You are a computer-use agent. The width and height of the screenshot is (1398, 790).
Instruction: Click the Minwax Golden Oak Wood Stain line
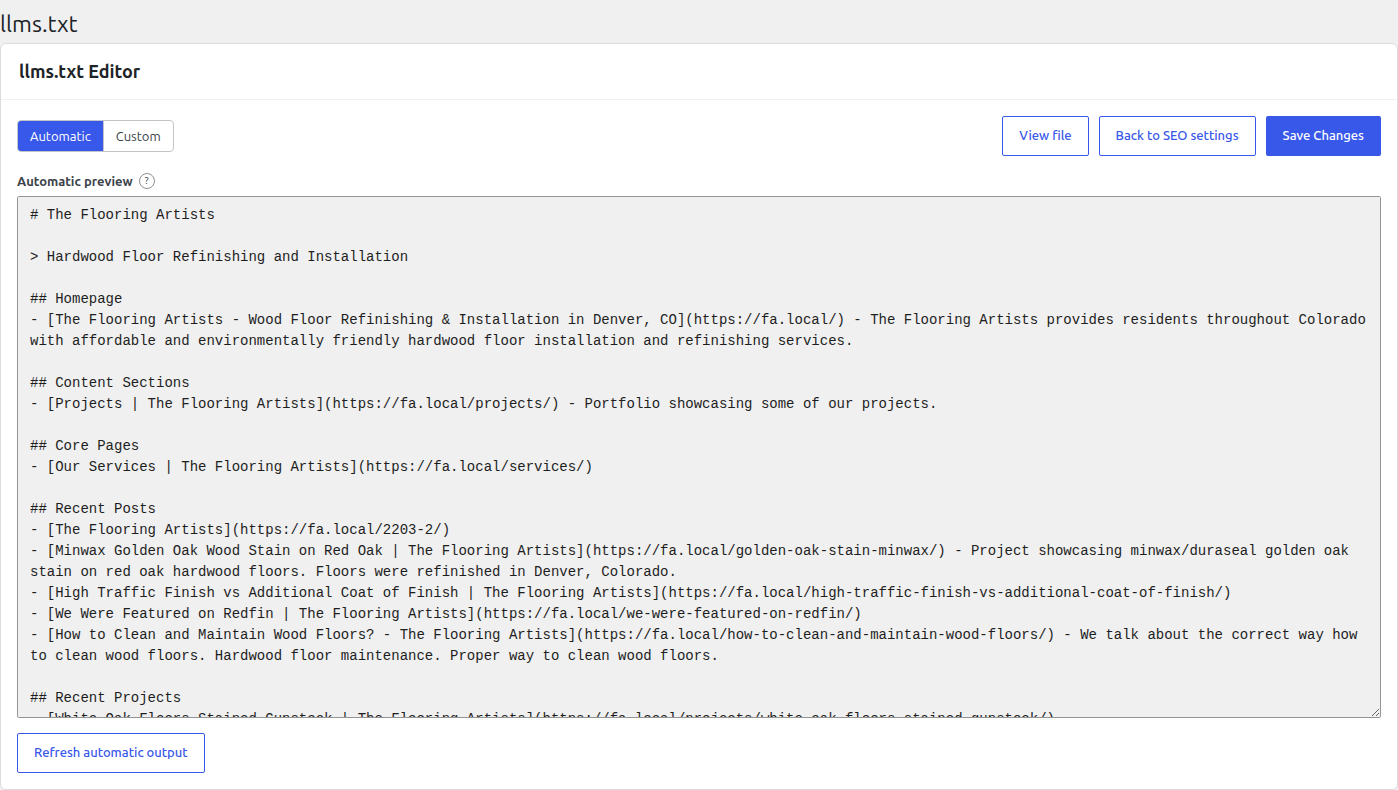click(689, 561)
